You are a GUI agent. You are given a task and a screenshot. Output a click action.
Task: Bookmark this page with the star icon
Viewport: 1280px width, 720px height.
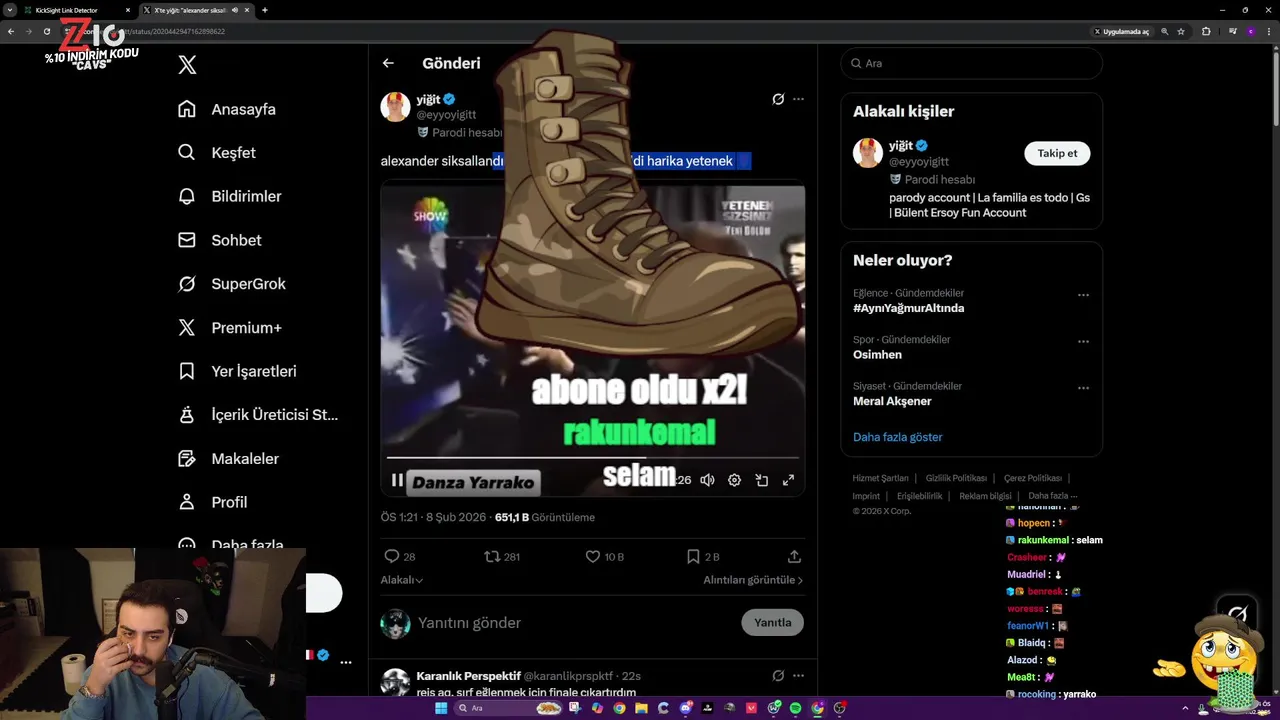coord(1181,31)
